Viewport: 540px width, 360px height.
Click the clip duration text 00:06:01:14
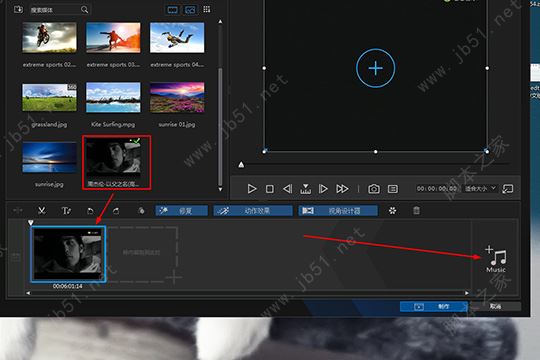click(68, 286)
